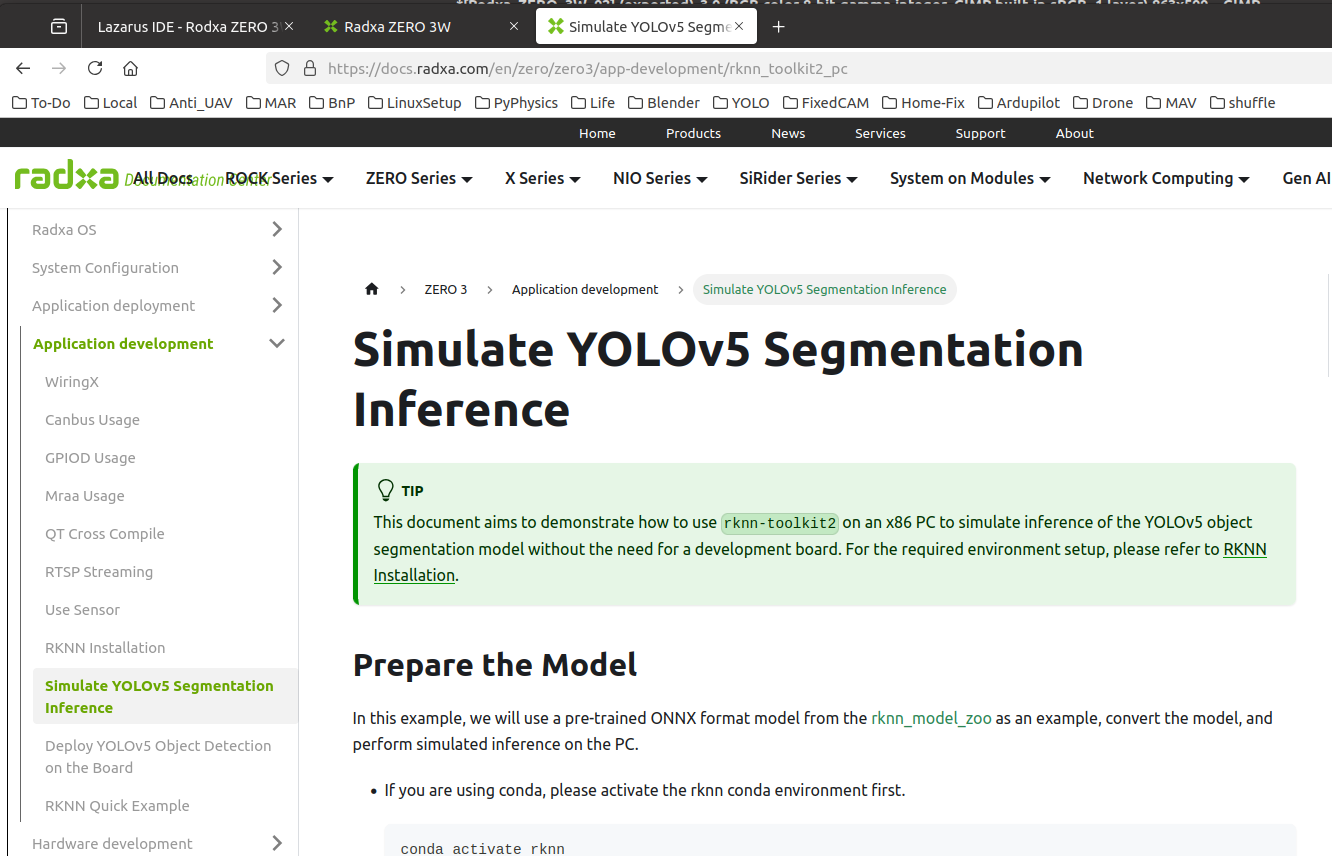Expand the NIO Series dropdown

click(x=660, y=178)
